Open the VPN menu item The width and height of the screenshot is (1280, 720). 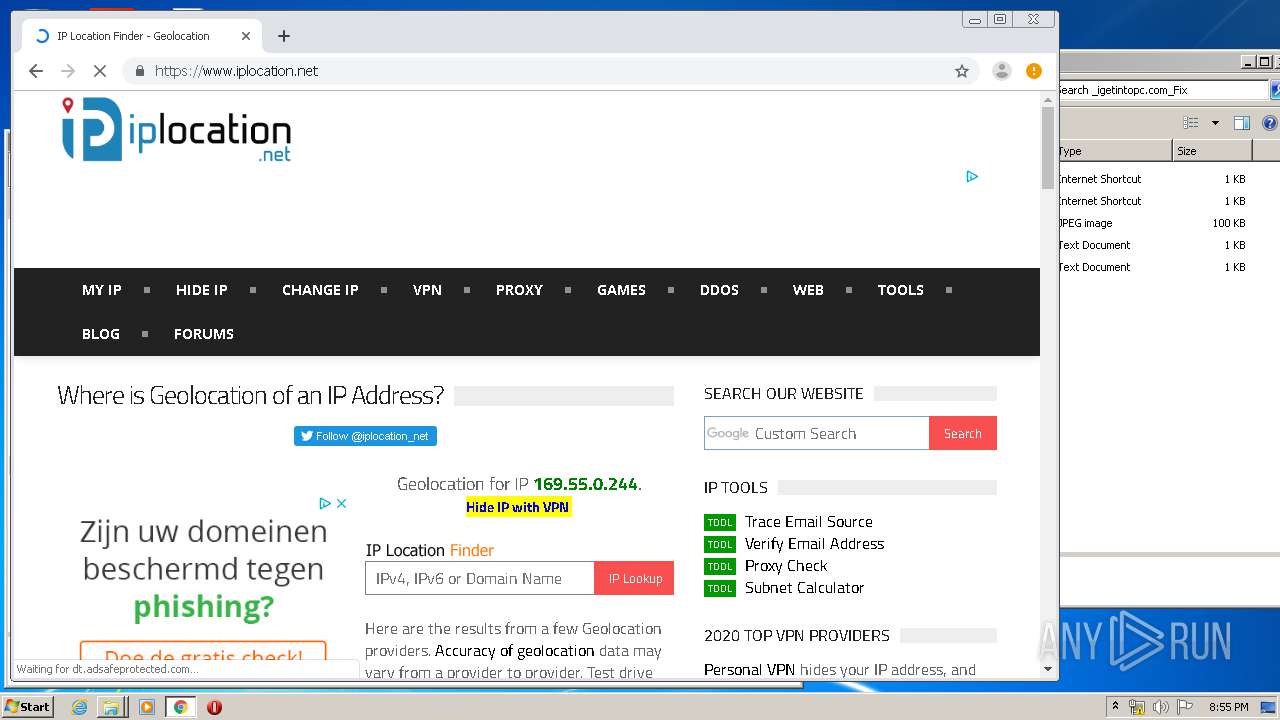(427, 290)
